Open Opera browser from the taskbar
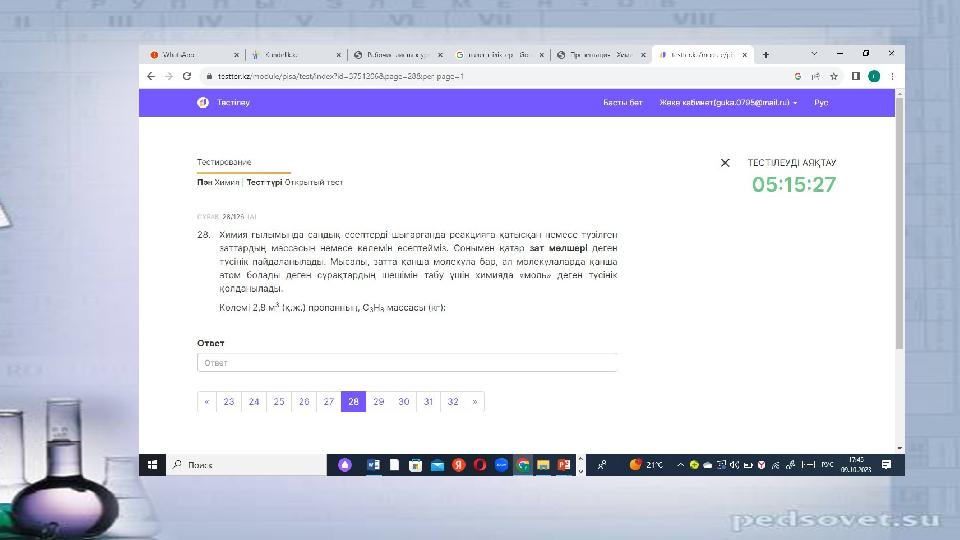The height and width of the screenshot is (540, 960). (x=480, y=465)
